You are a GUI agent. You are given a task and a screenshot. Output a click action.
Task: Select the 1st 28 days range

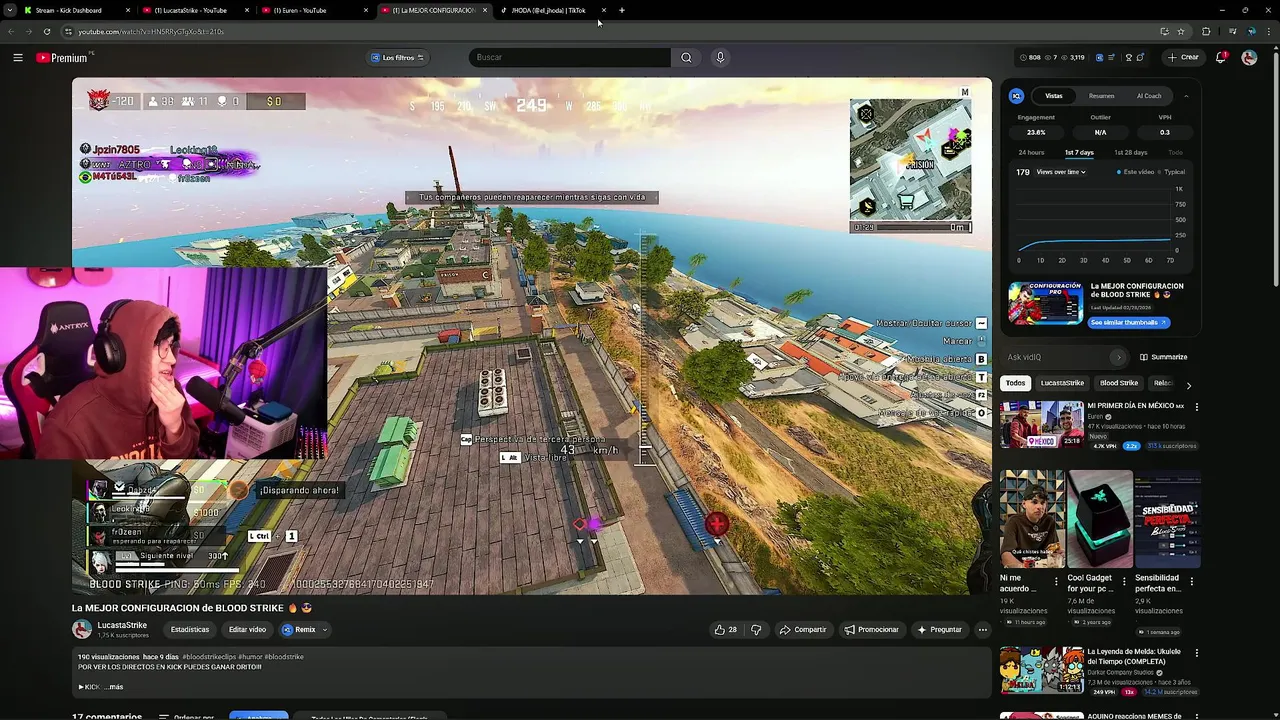coord(1131,152)
